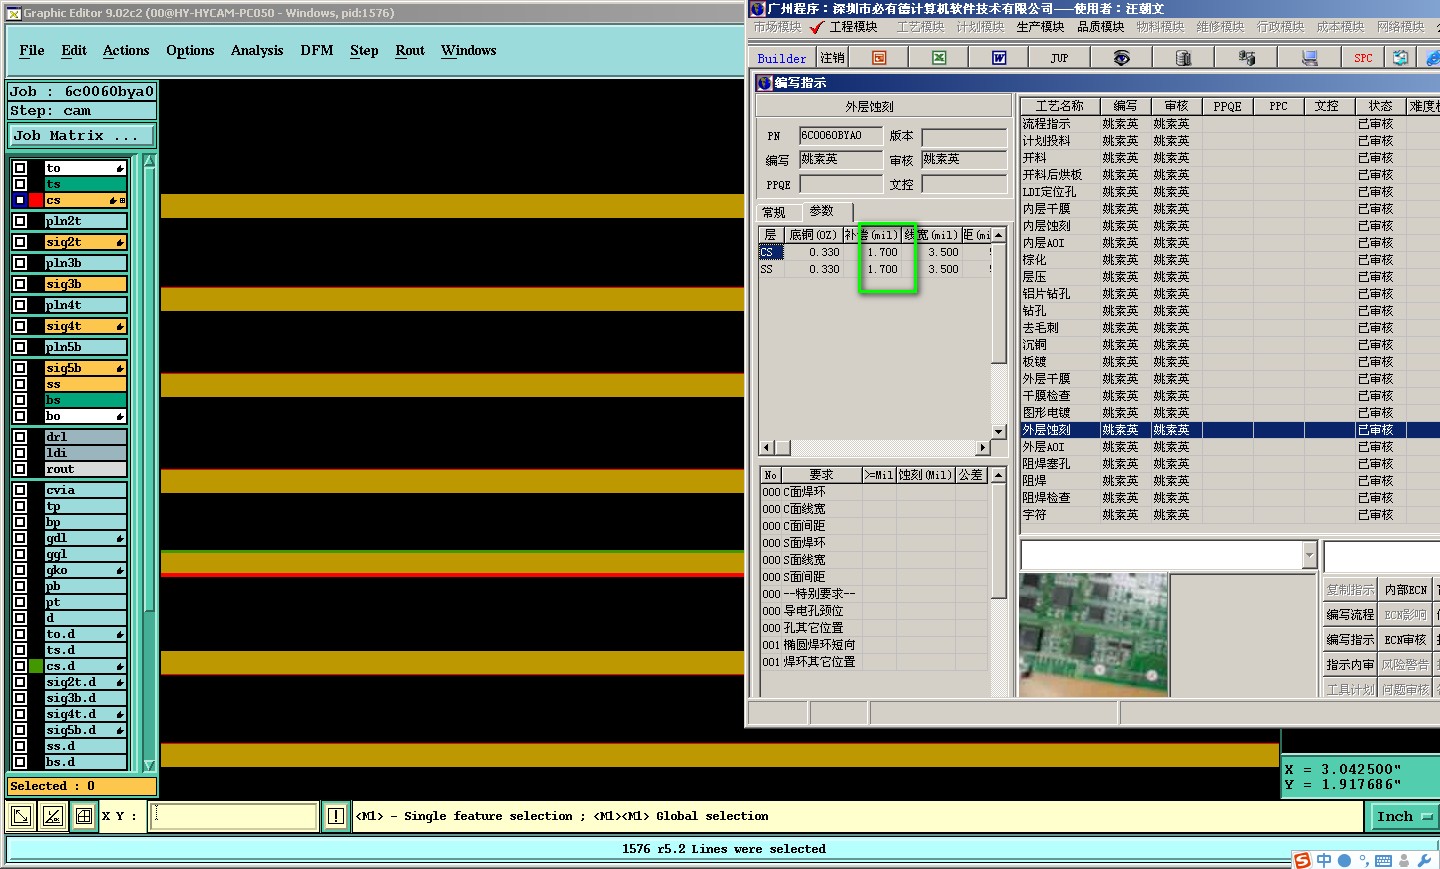The width and height of the screenshot is (1440, 869).
Task: Open the Rout menu
Action: 410,50
